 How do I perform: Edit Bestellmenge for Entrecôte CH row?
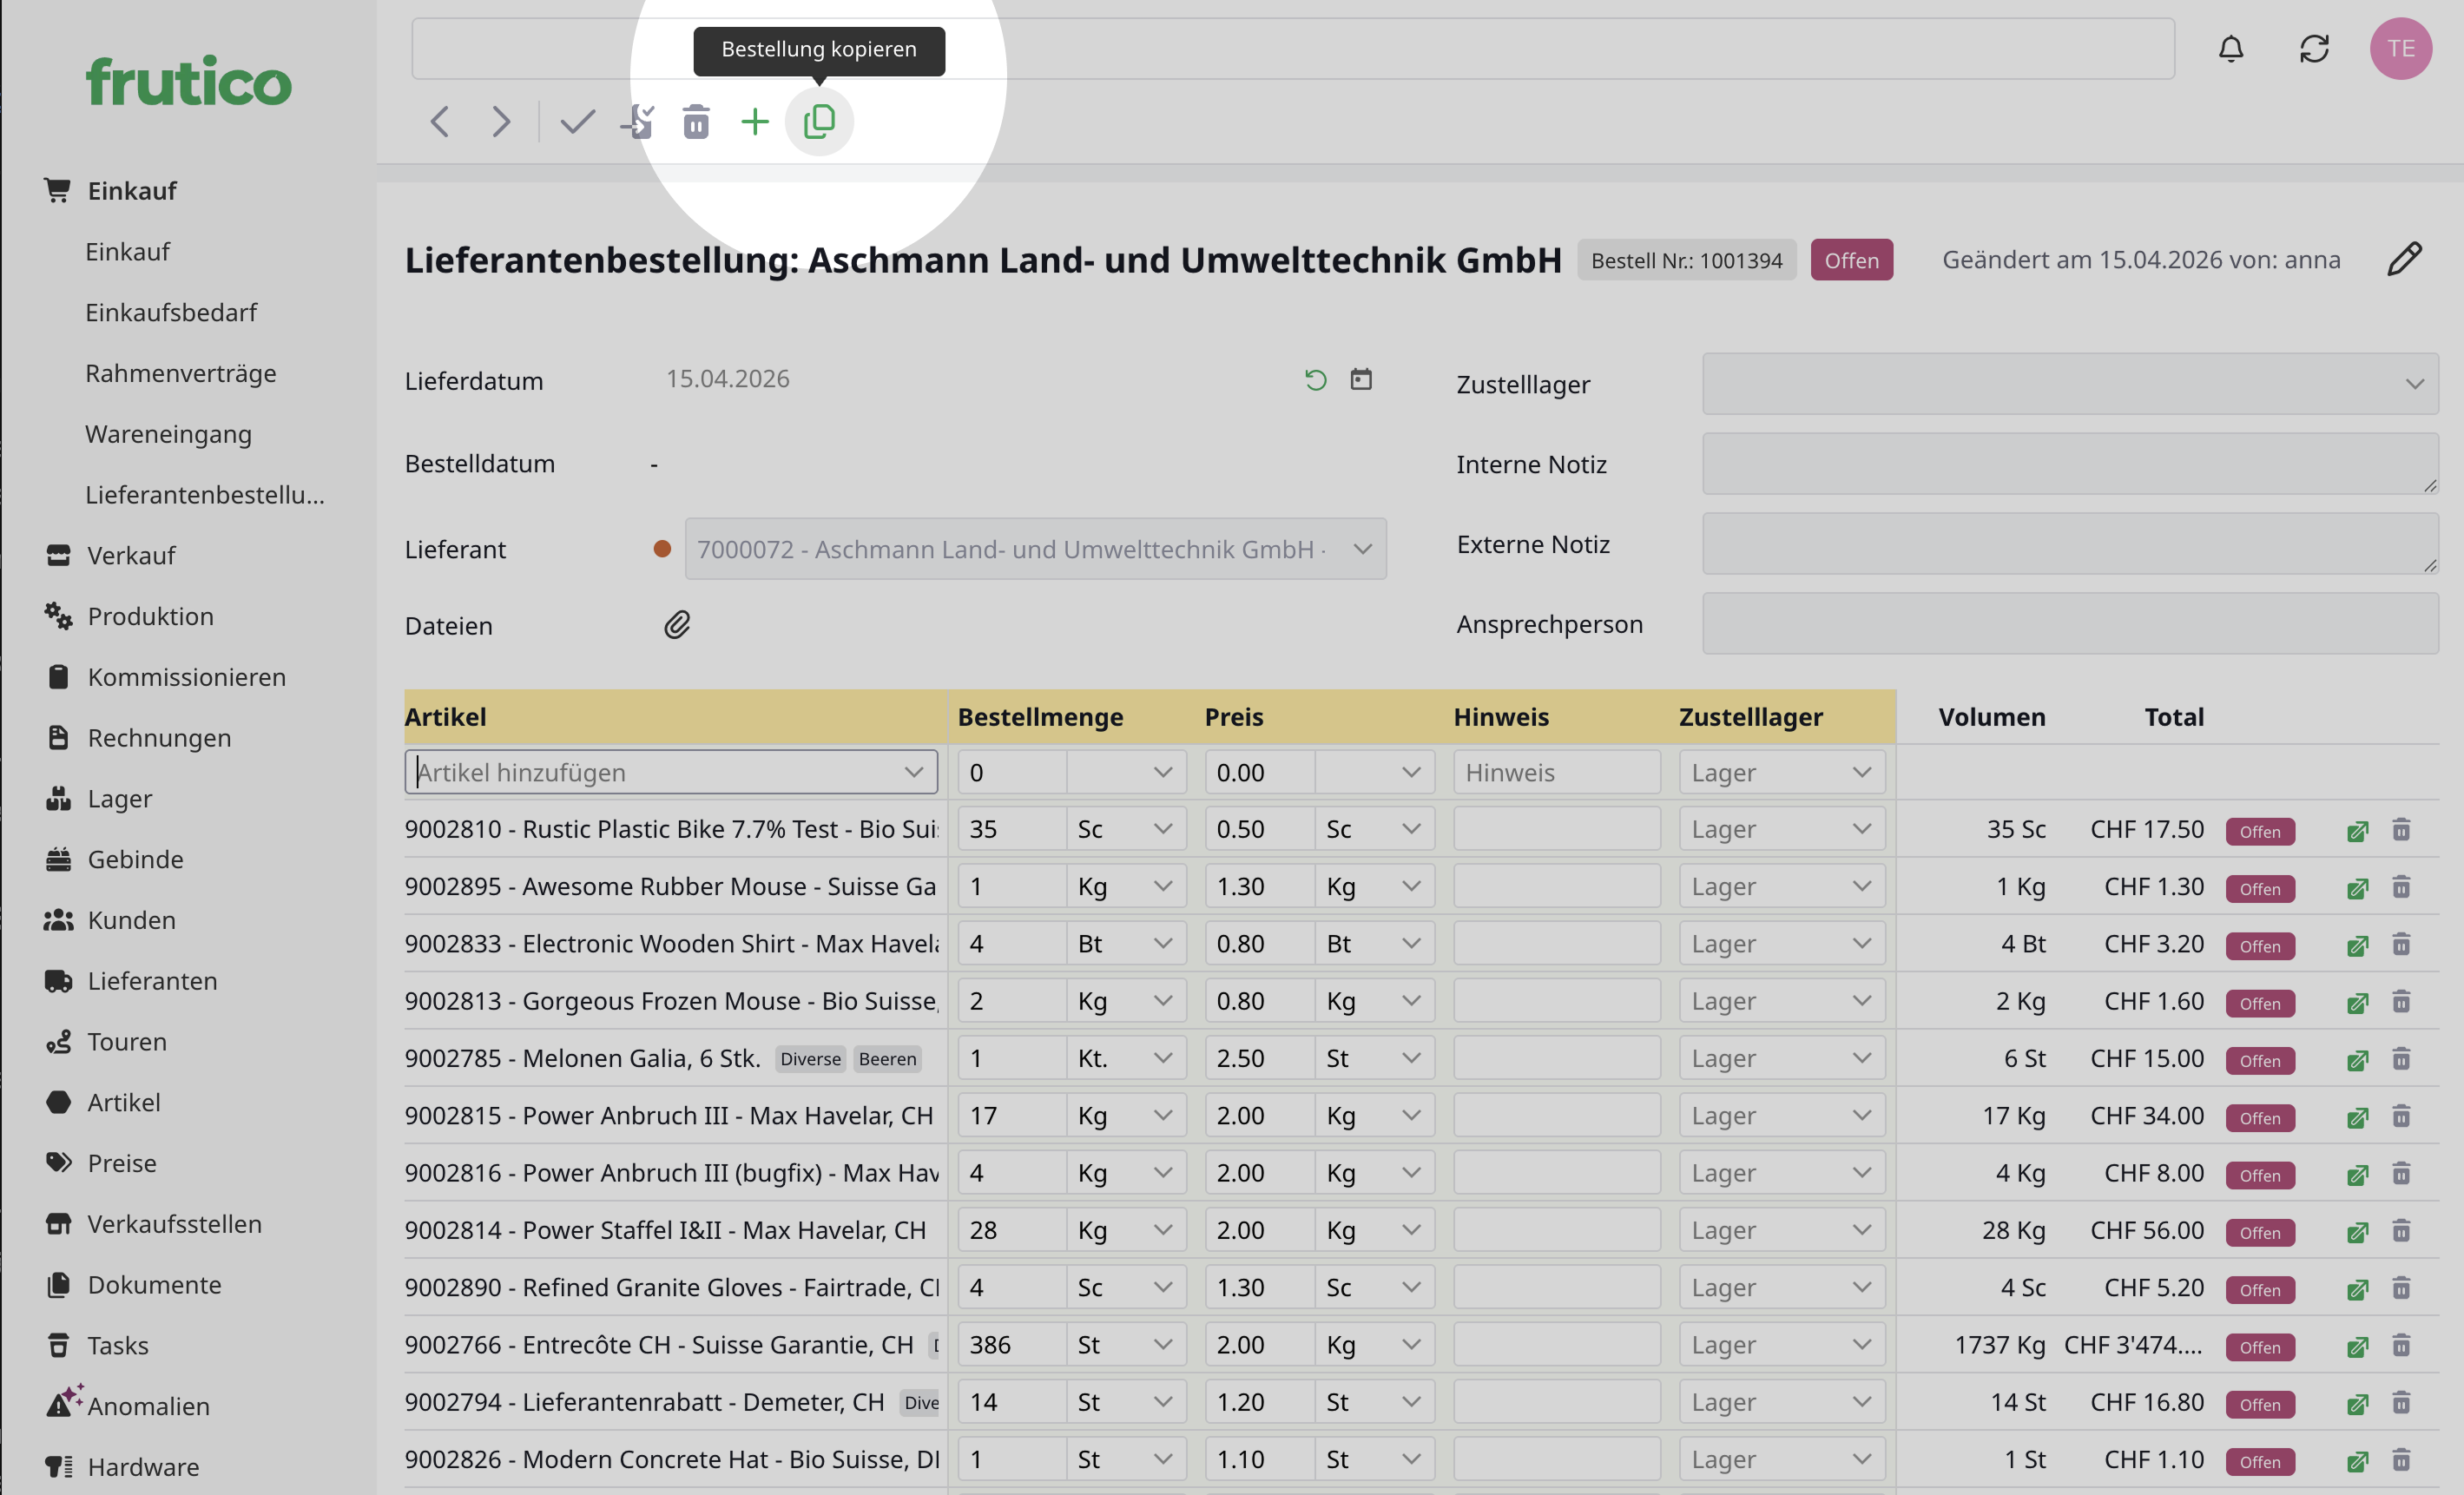click(1011, 1345)
